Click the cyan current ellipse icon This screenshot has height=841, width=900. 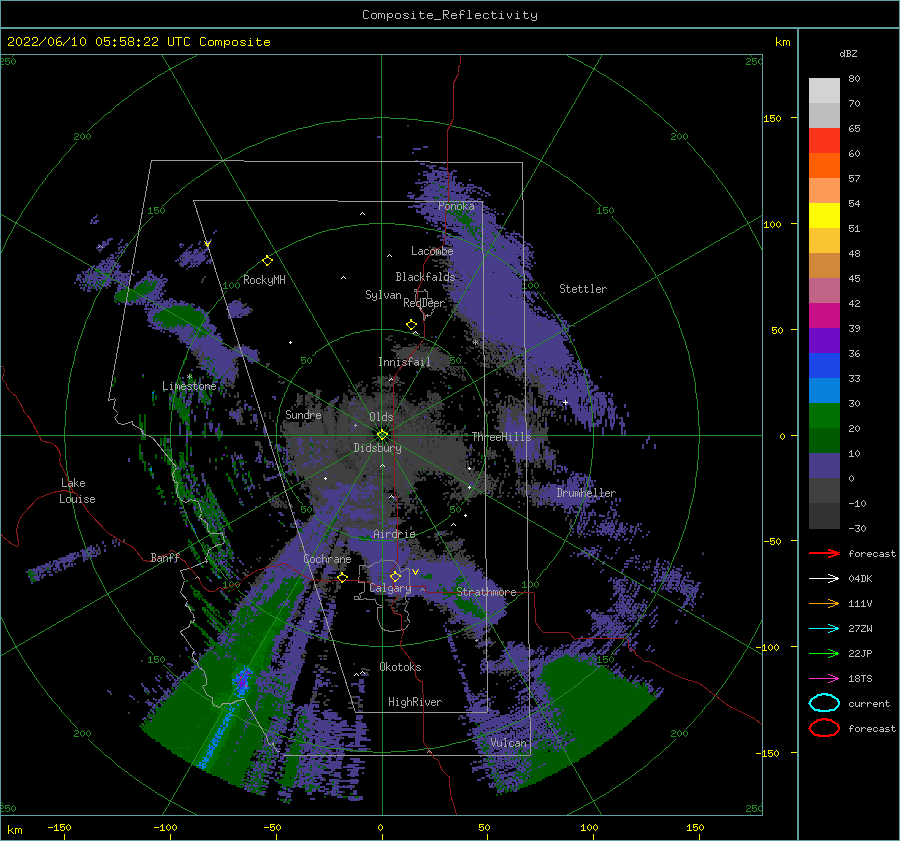(824, 703)
